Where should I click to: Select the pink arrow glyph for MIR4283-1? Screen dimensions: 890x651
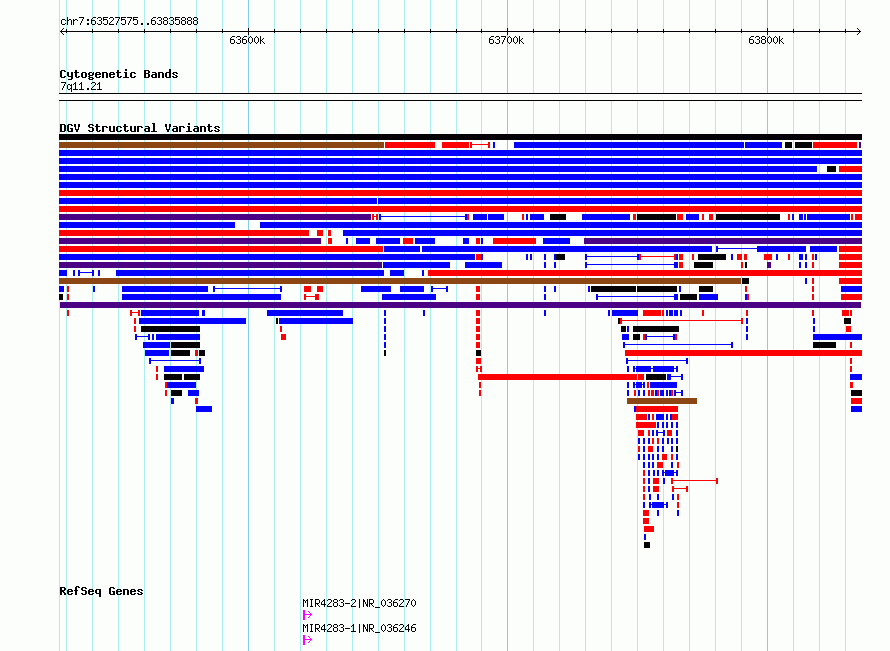coord(307,640)
